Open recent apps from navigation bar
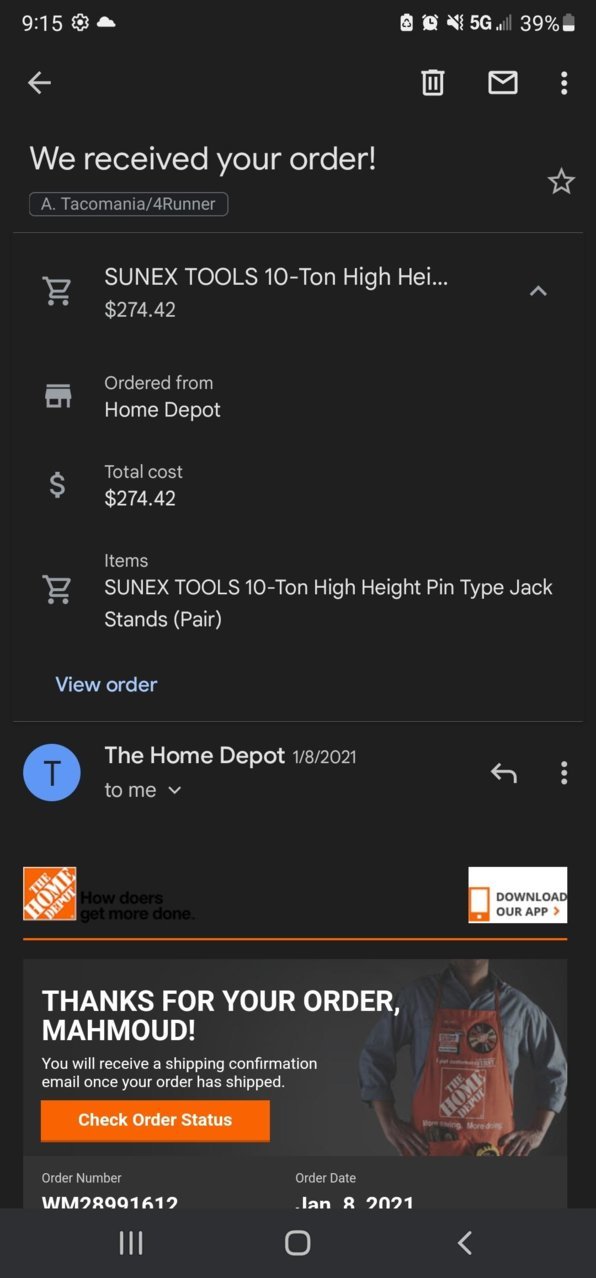 [x=131, y=1243]
